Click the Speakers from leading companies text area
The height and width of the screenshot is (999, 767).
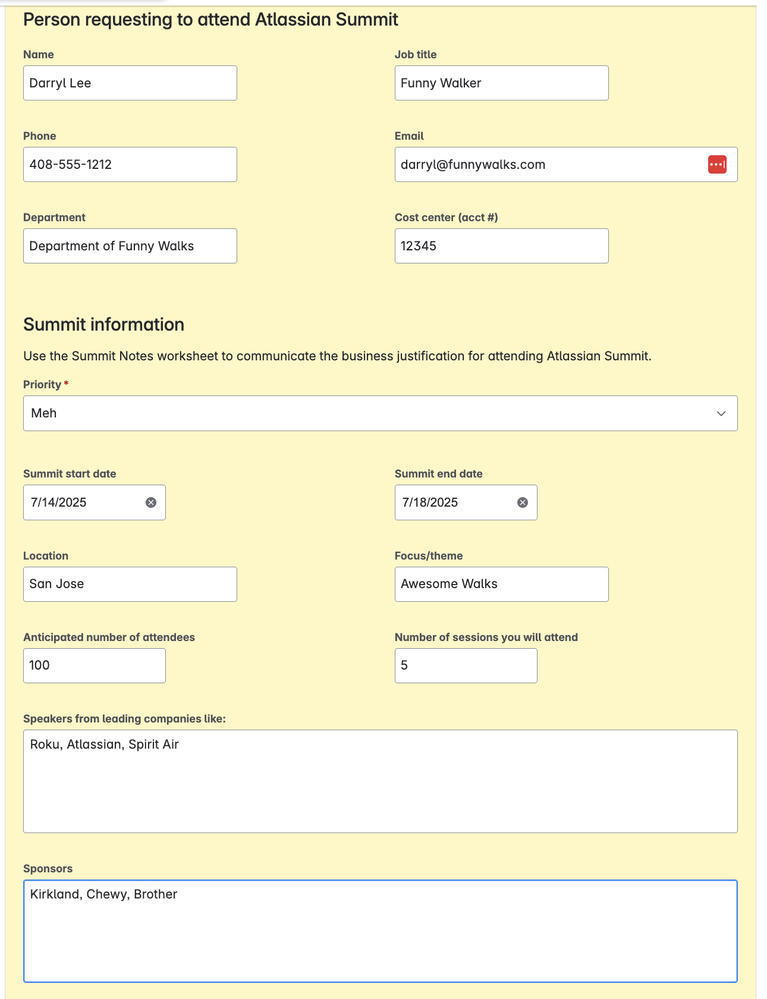[x=380, y=781]
